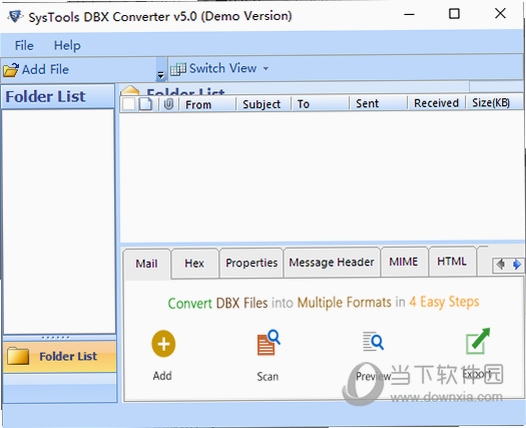The image size is (526, 428).
Task: Select the Folder List button in bottom-left pane
Action: (x=60, y=357)
